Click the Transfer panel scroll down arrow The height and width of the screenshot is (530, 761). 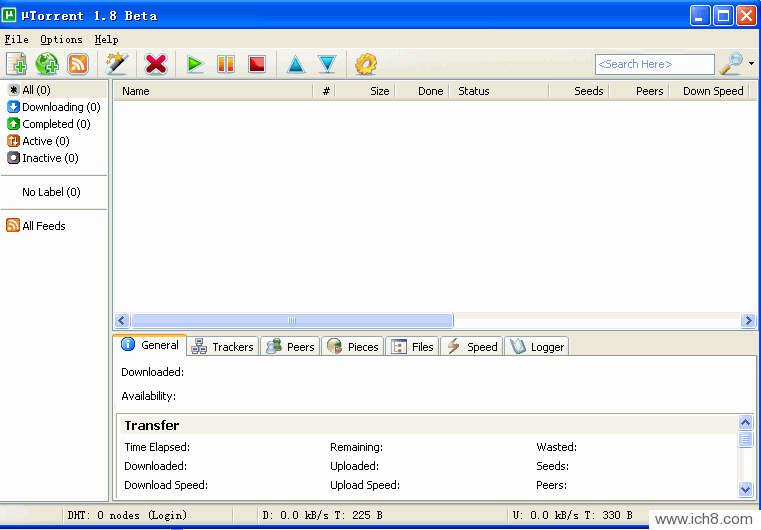[745, 489]
